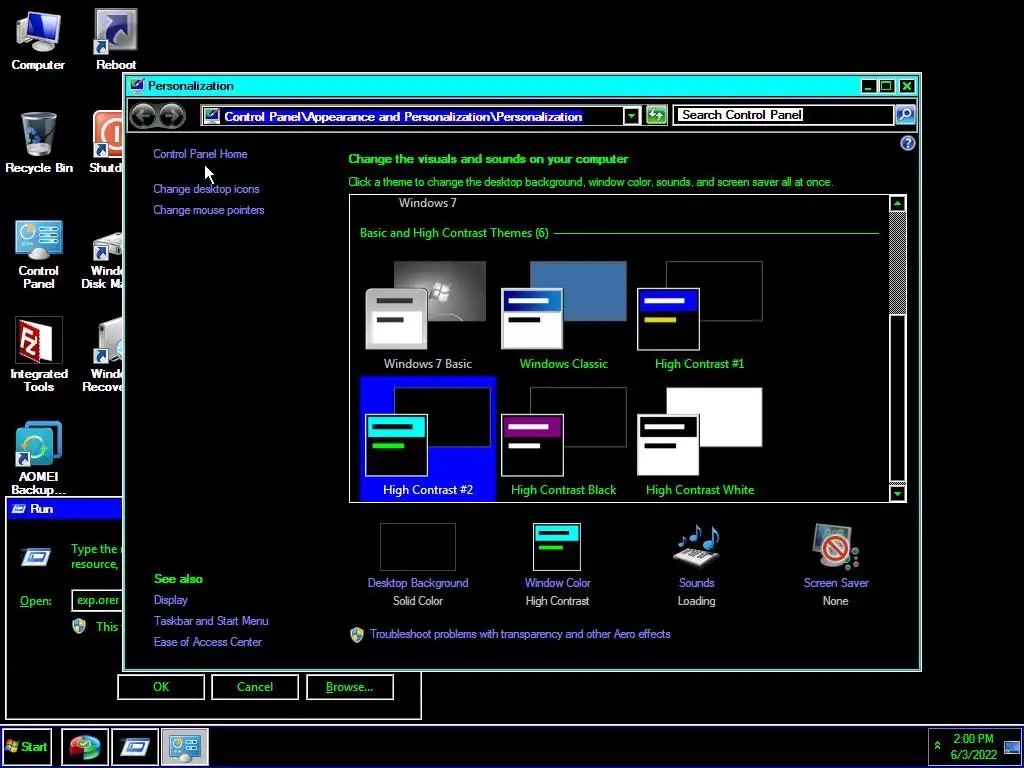The width and height of the screenshot is (1024, 768).
Task: Open Ease of Access Center link
Action: coord(208,641)
